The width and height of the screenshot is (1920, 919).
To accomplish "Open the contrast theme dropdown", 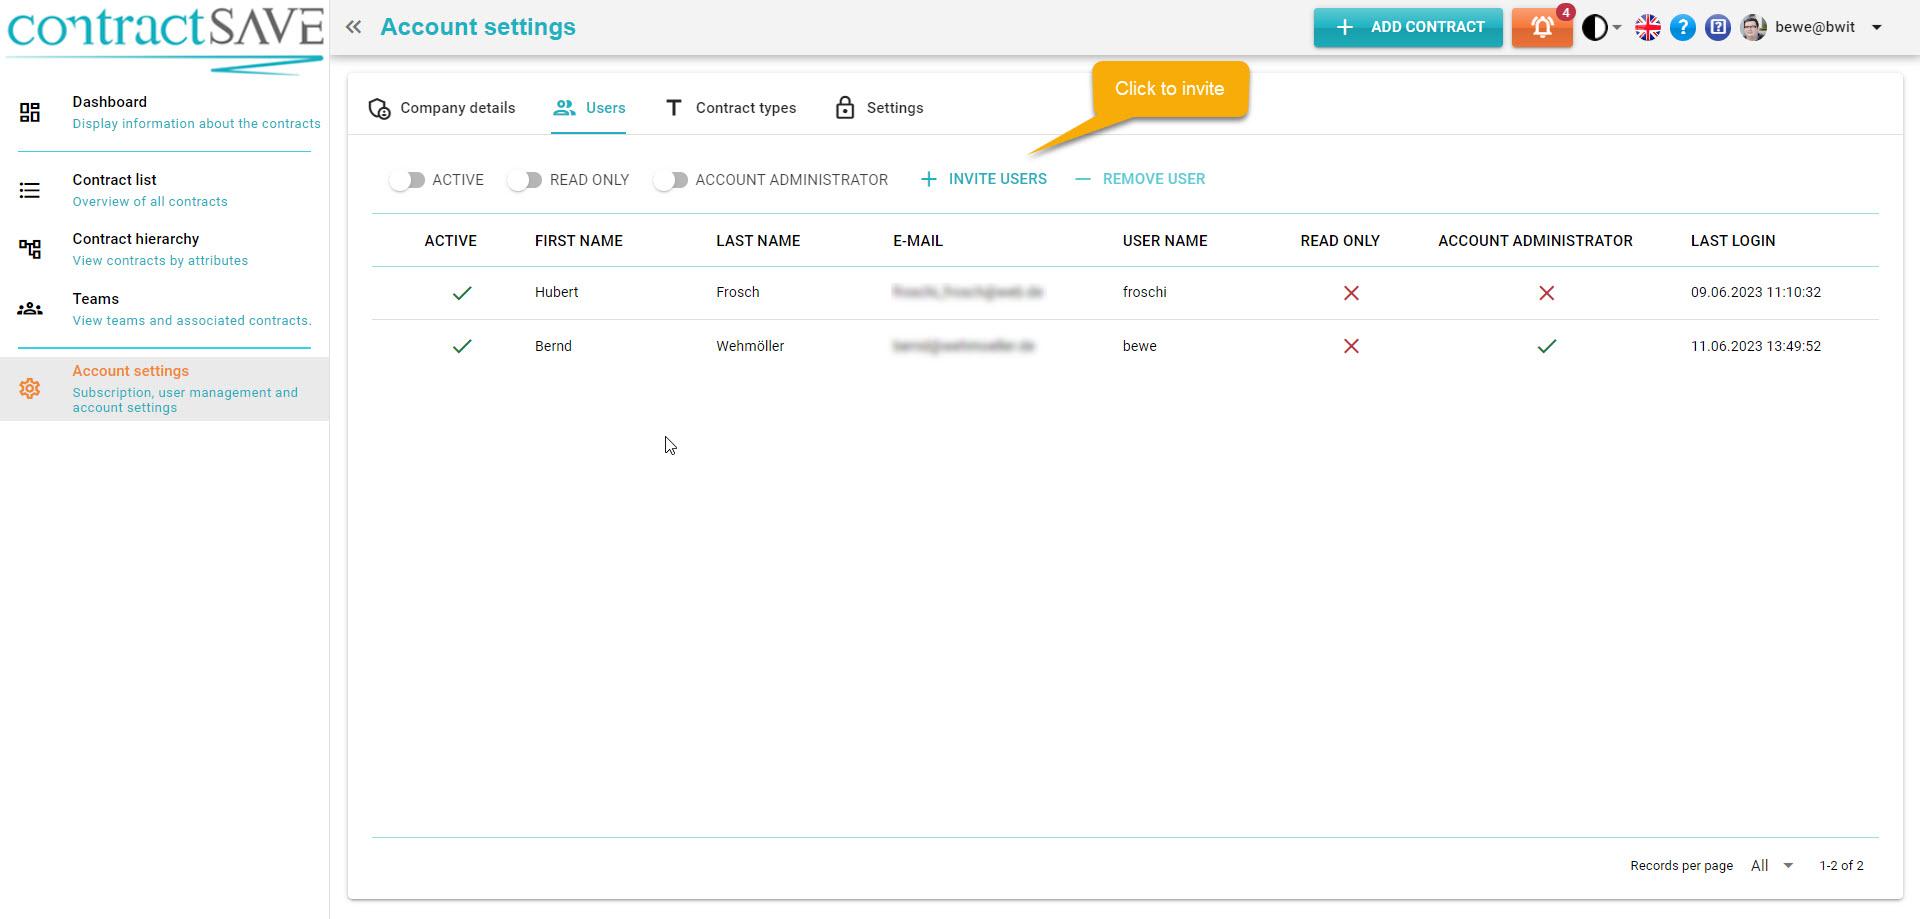I will click(1601, 28).
